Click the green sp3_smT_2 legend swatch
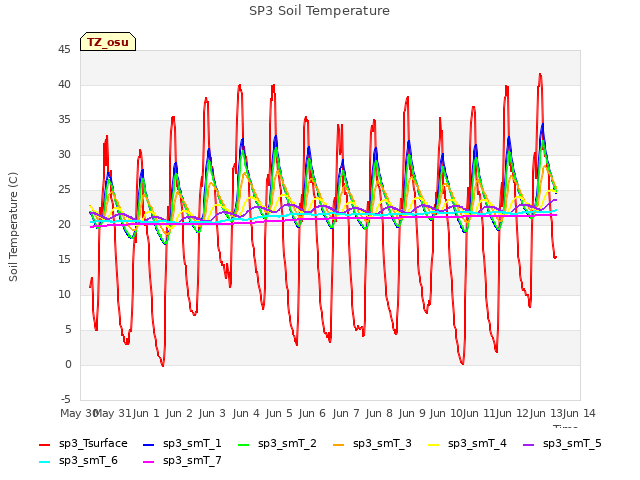Screen dimensions: 640x480 coord(243,444)
